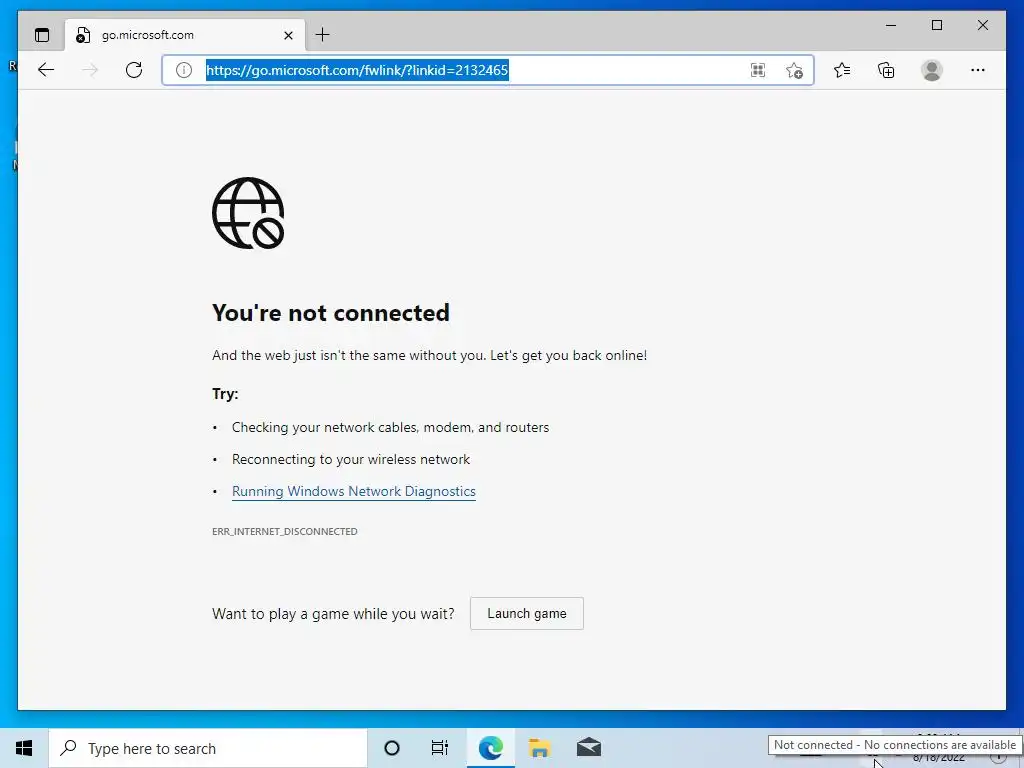Close the Edge browser window
Image resolution: width=1024 pixels, height=768 pixels.
[x=982, y=25]
